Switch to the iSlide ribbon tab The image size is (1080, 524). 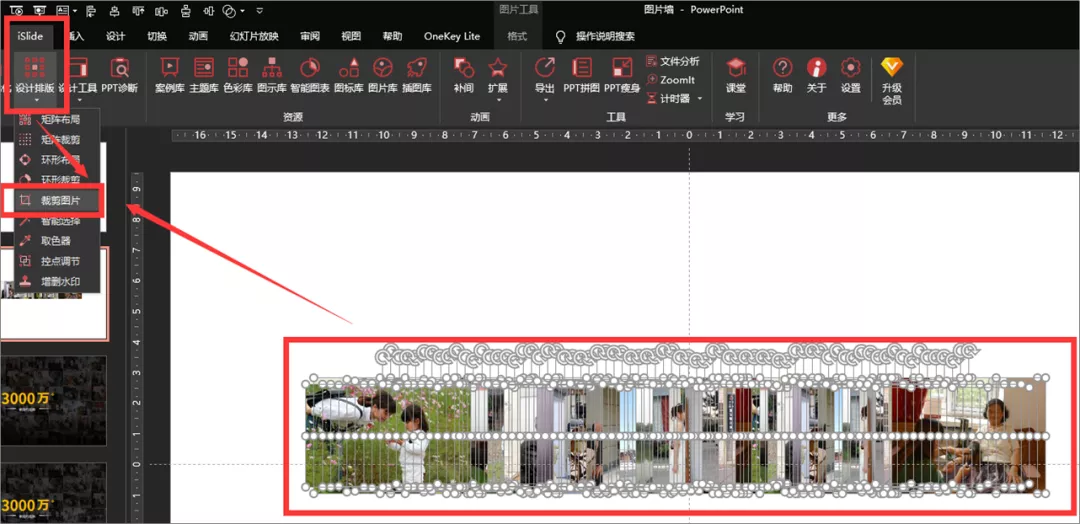click(30, 36)
